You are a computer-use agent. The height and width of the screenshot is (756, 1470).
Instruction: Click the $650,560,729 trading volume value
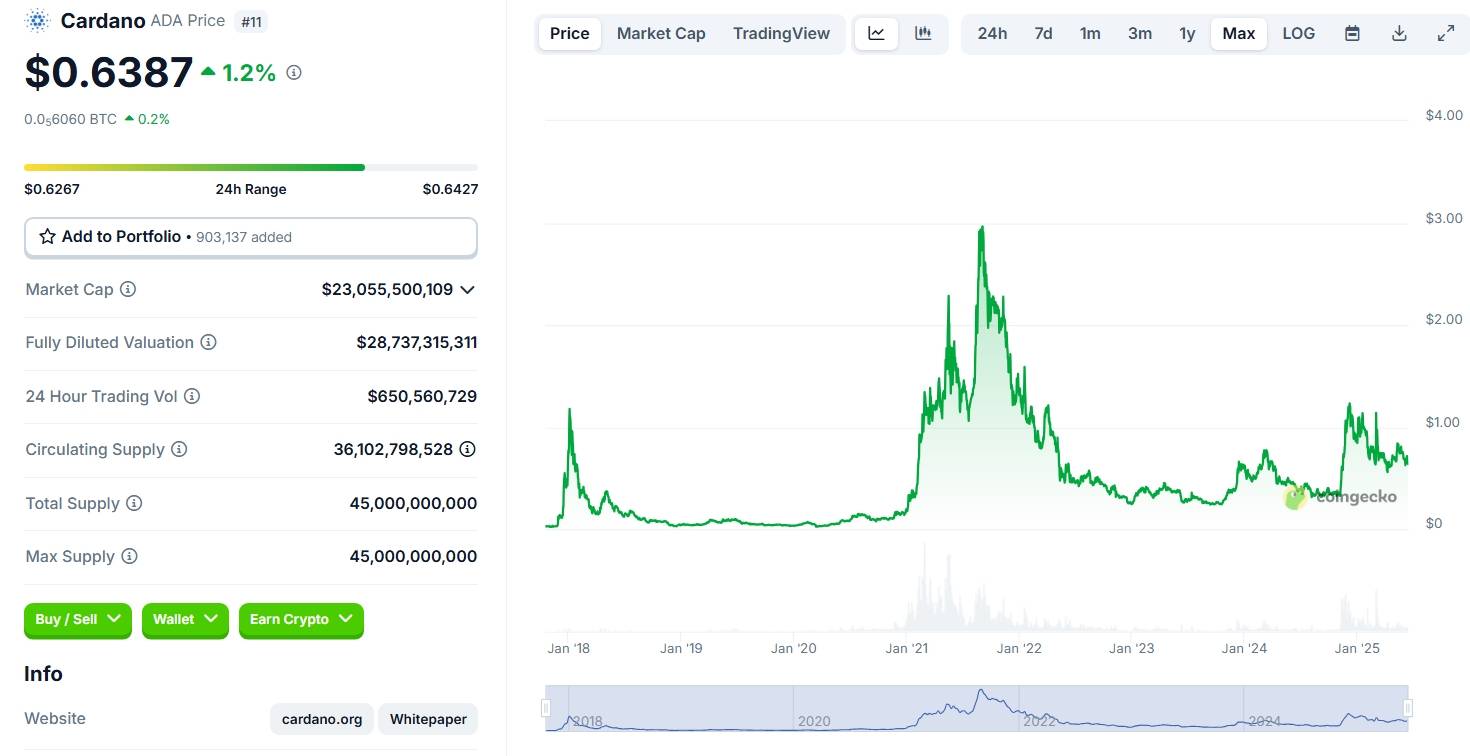422,396
